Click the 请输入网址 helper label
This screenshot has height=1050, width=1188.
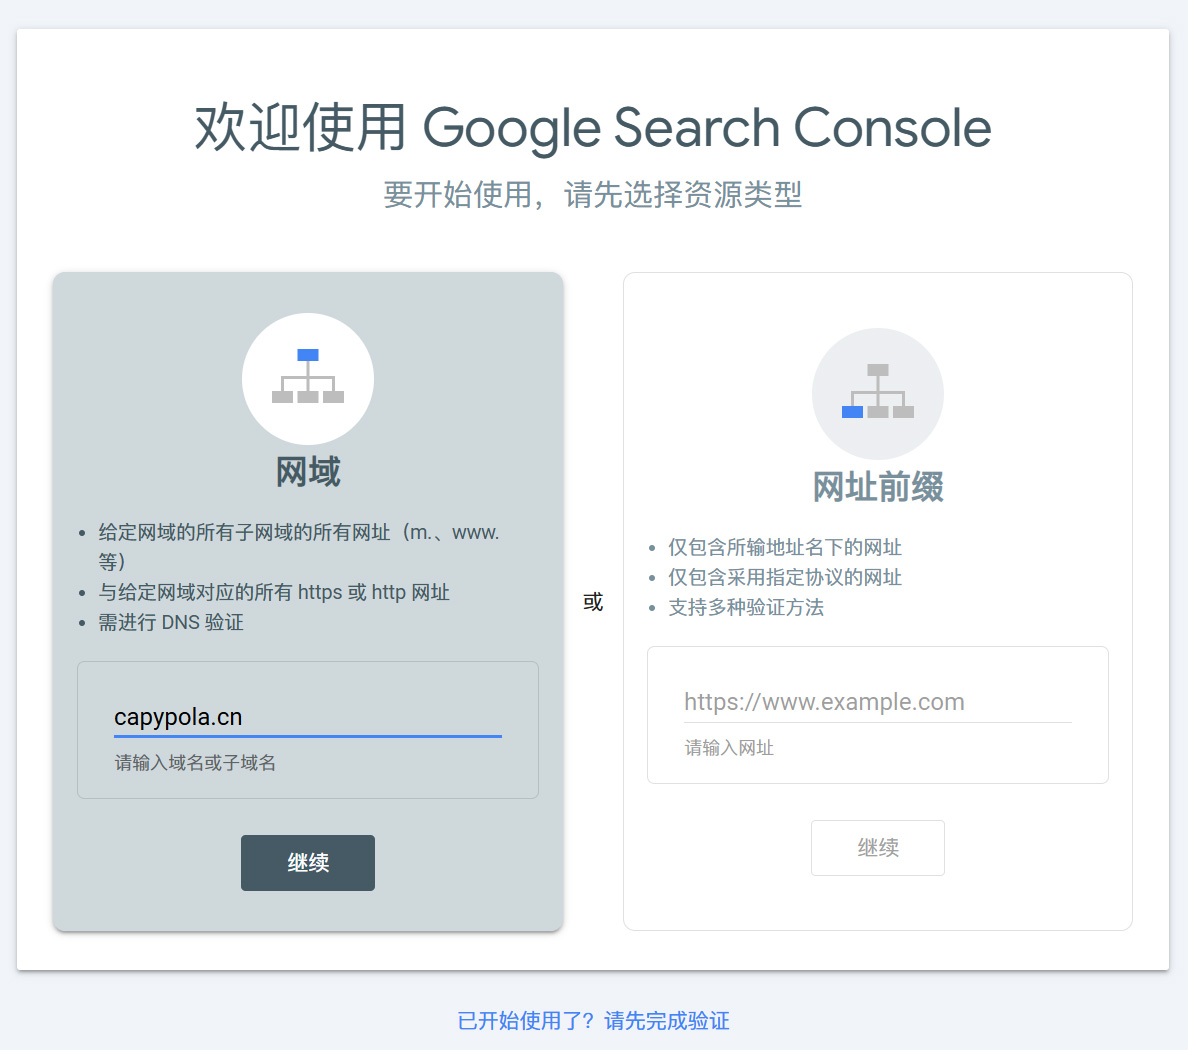(x=729, y=748)
